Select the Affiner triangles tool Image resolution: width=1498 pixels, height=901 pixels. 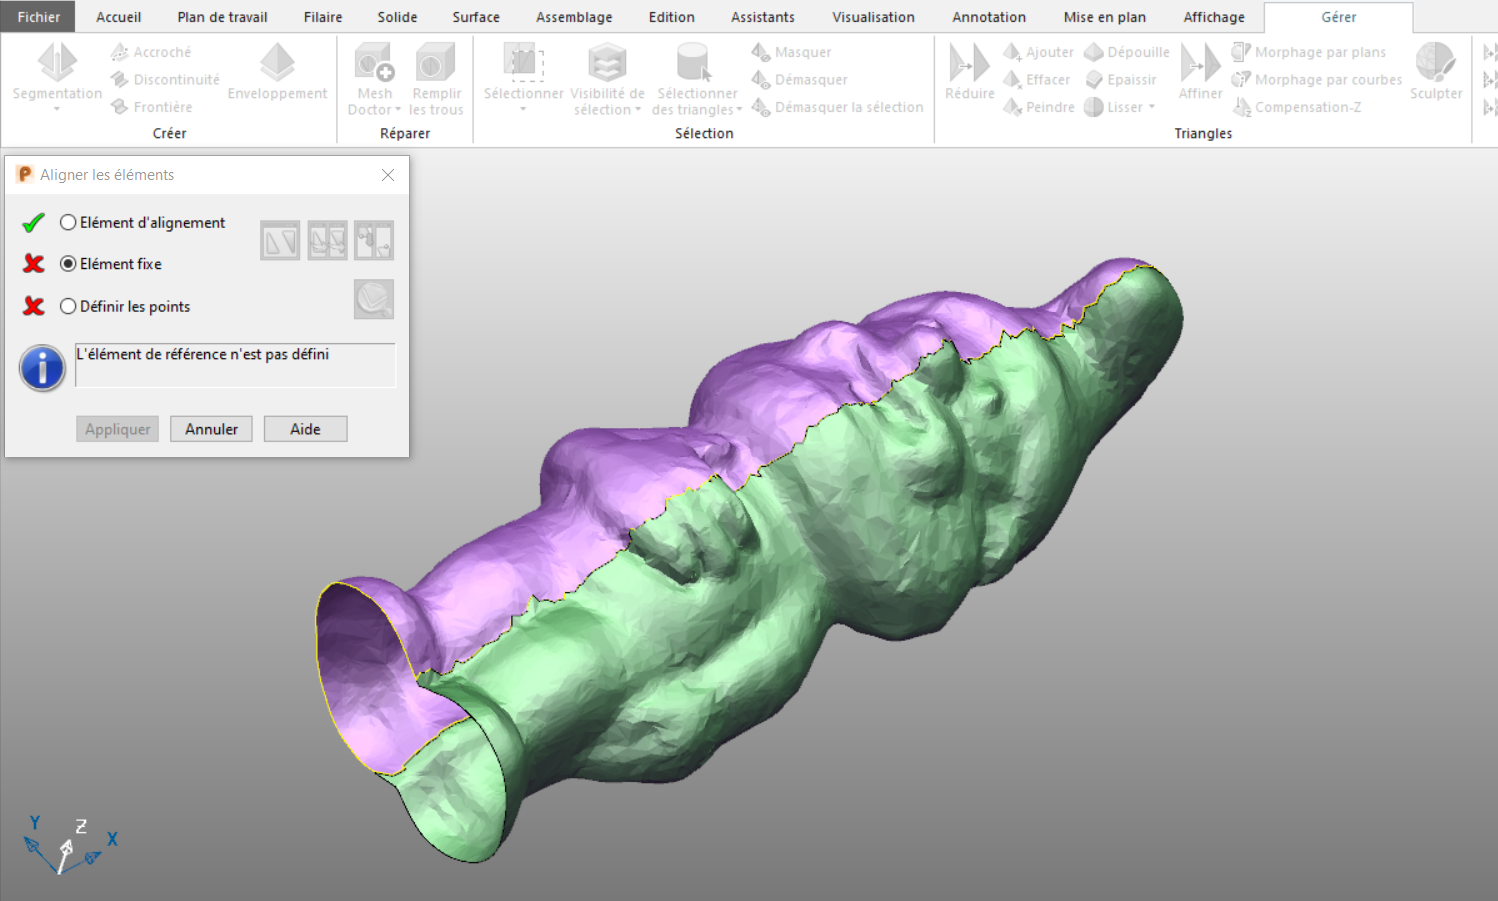coord(1199,63)
